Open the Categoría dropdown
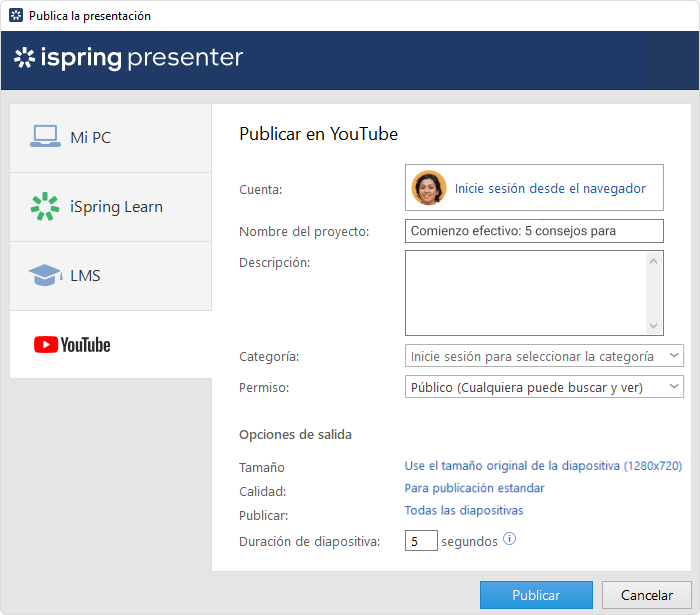This screenshot has width=700, height=615. point(544,356)
